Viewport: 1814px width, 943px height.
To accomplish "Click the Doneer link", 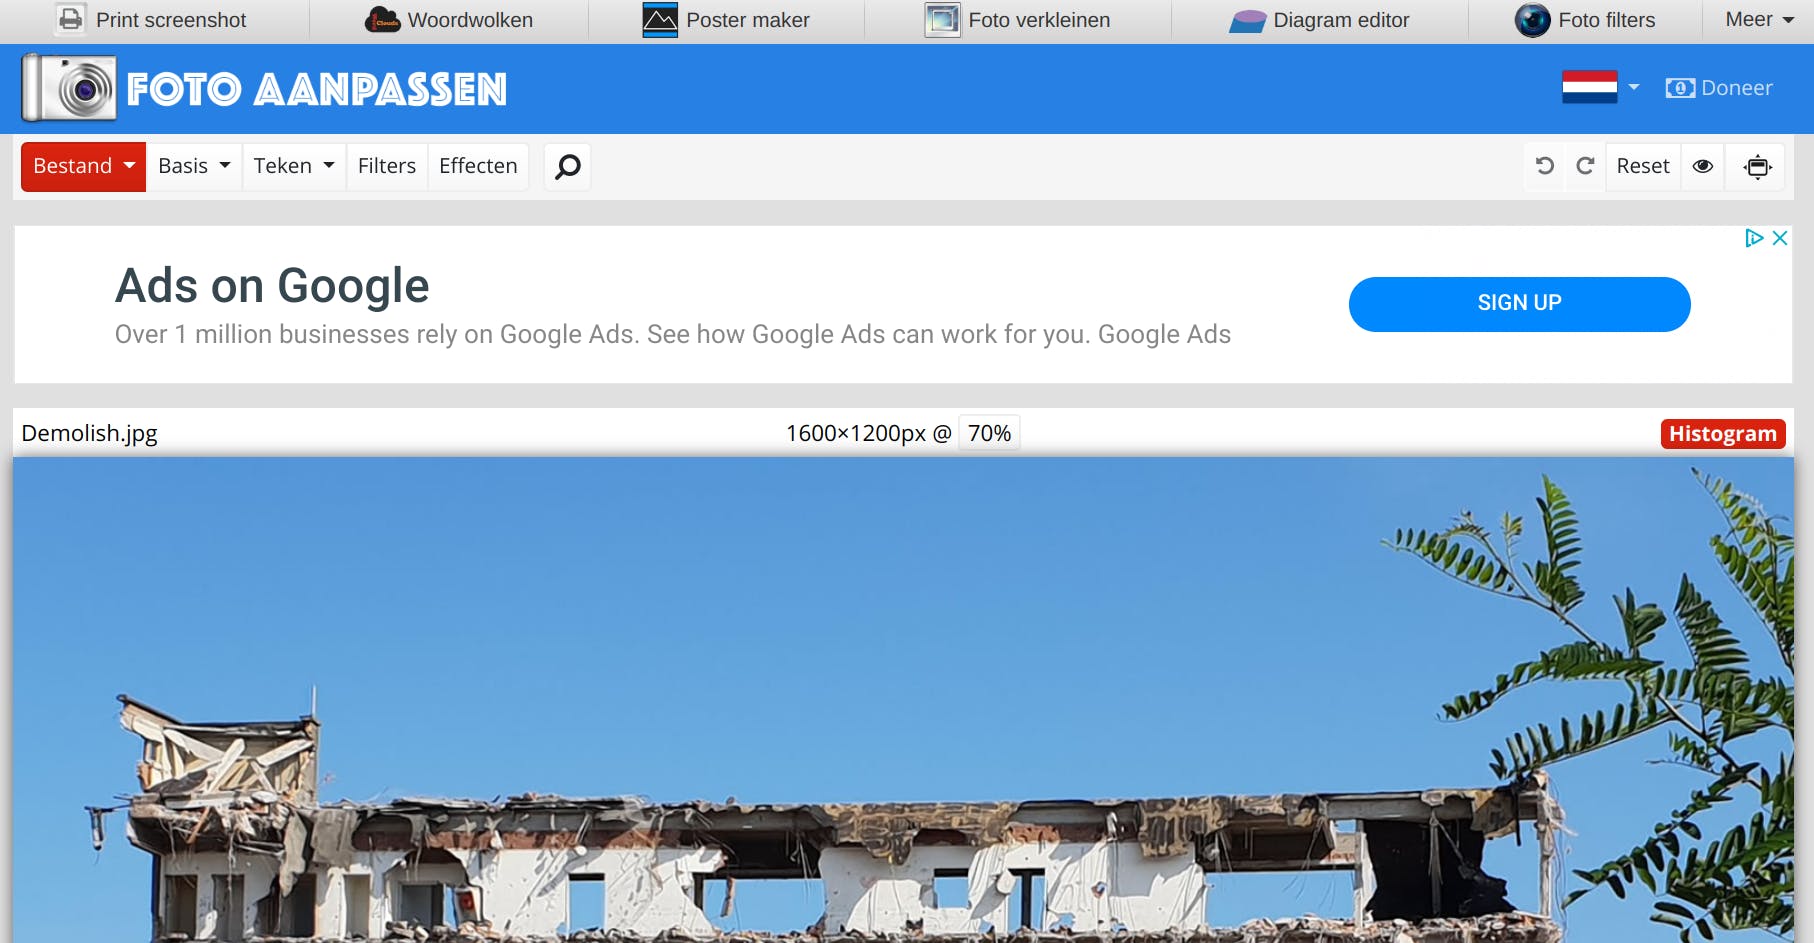I will 1737,88.
